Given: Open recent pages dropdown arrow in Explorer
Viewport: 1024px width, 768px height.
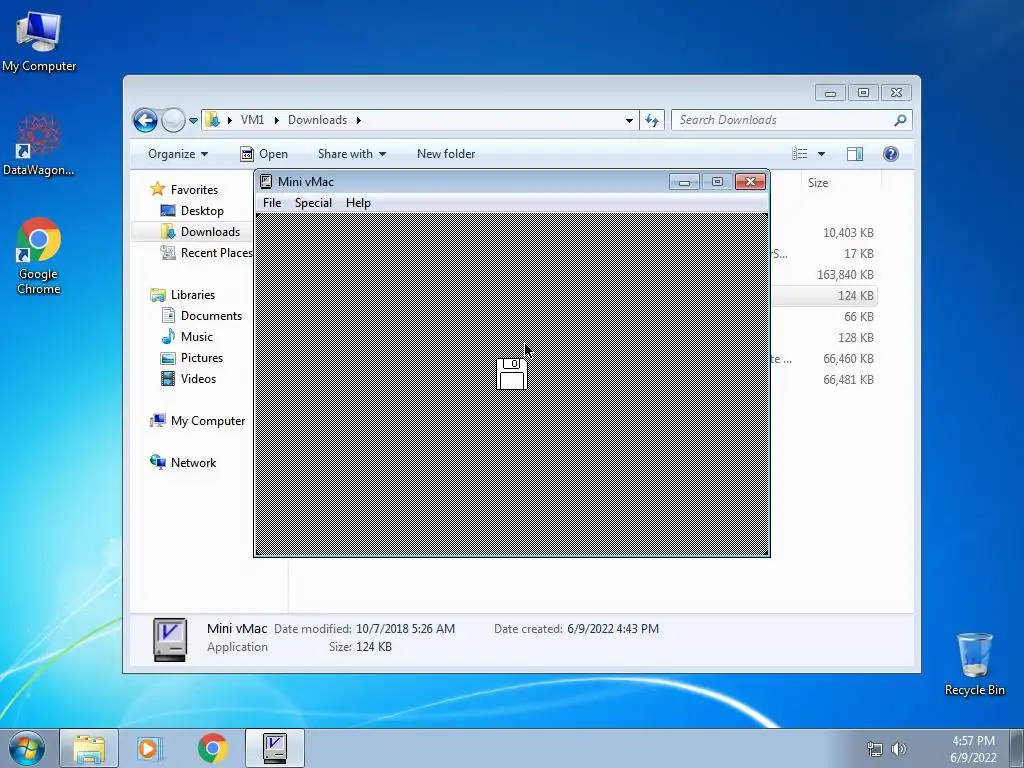Looking at the screenshot, I should (x=193, y=121).
